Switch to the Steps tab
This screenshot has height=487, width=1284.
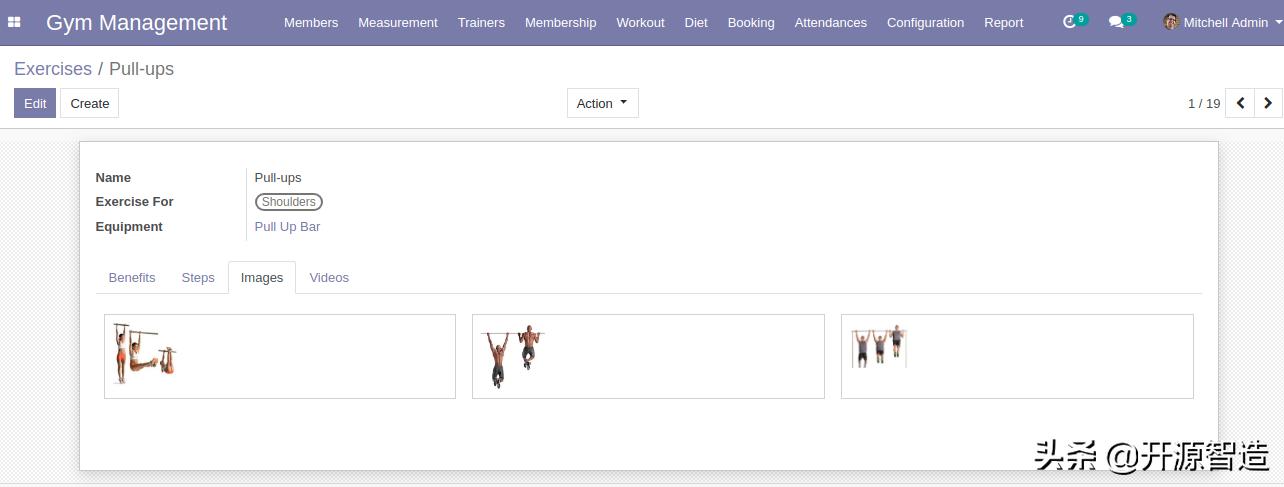198,278
